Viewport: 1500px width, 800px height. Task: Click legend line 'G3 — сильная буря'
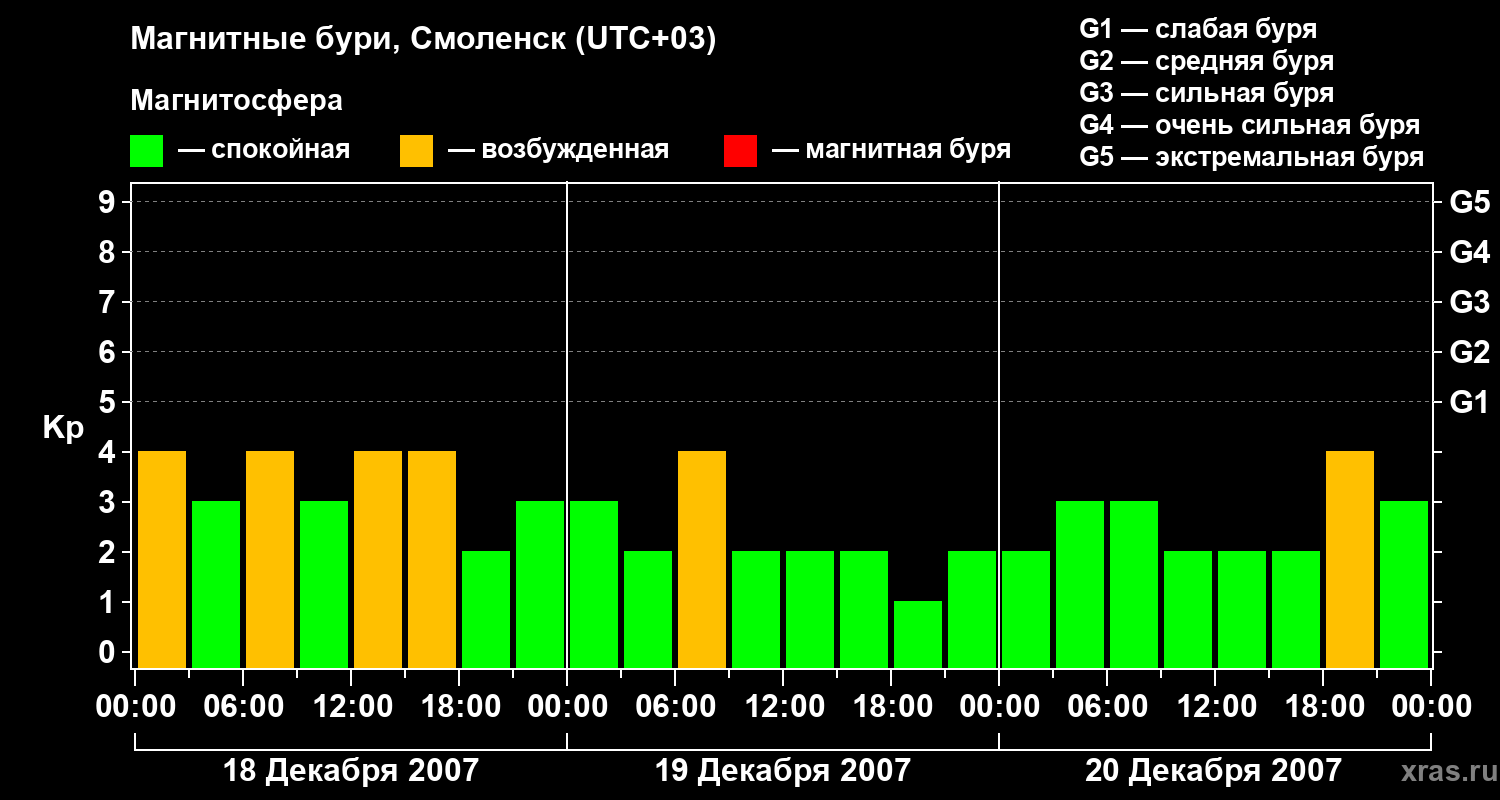coord(1207,93)
